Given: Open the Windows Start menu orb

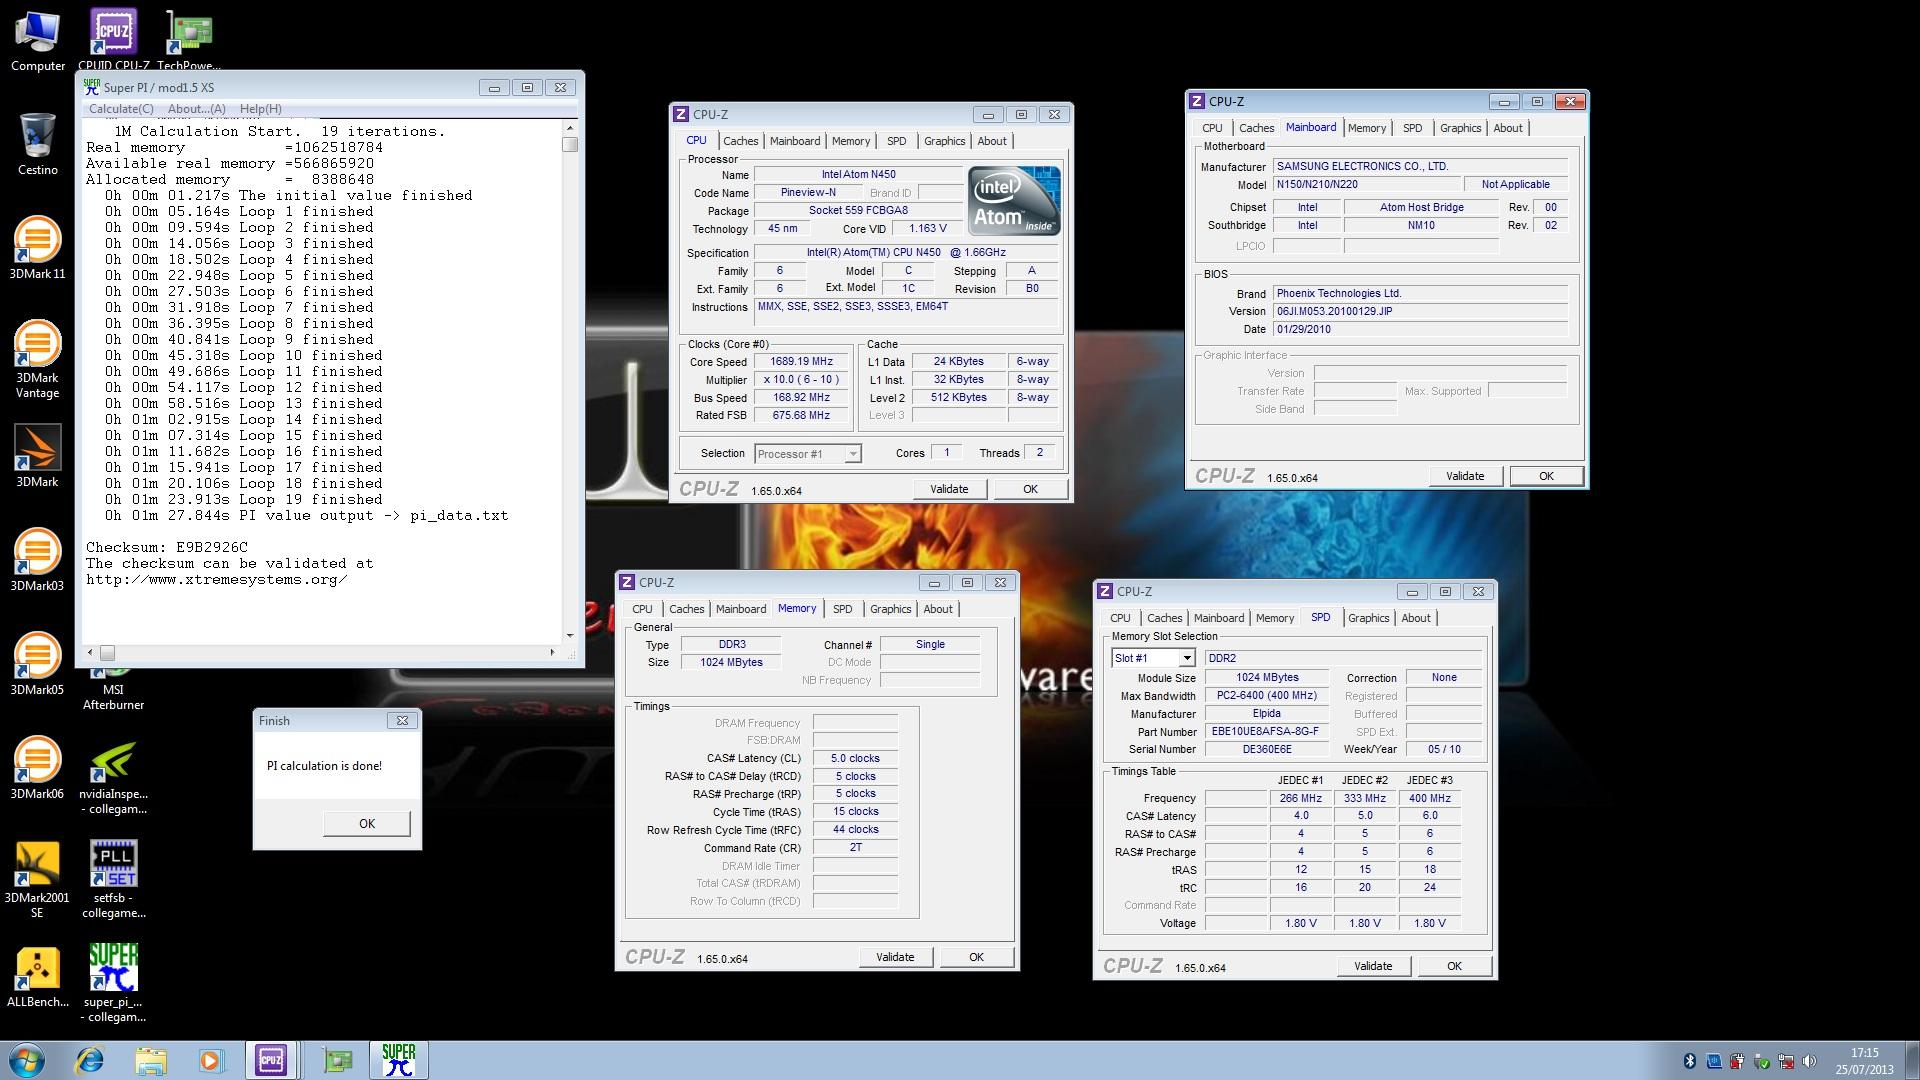Looking at the screenshot, I should 27,1060.
